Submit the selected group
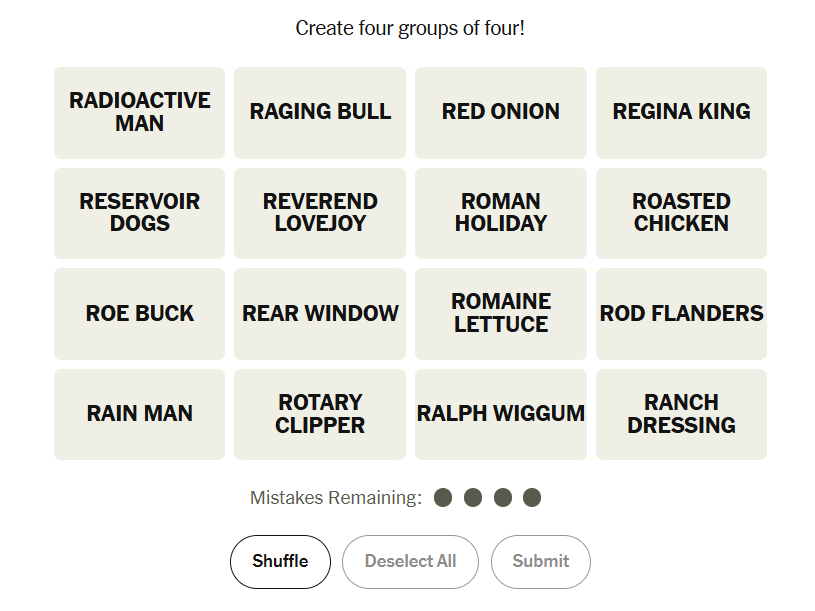The height and width of the screenshot is (611, 815). (541, 562)
